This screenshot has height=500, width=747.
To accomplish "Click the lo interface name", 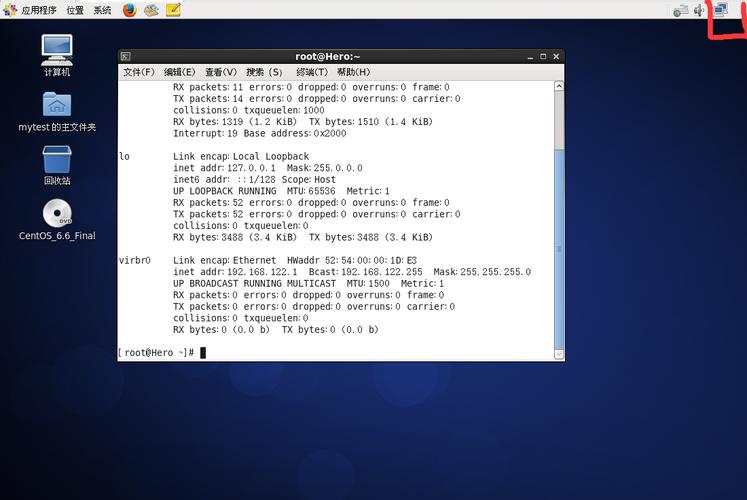I will click(124, 156).
